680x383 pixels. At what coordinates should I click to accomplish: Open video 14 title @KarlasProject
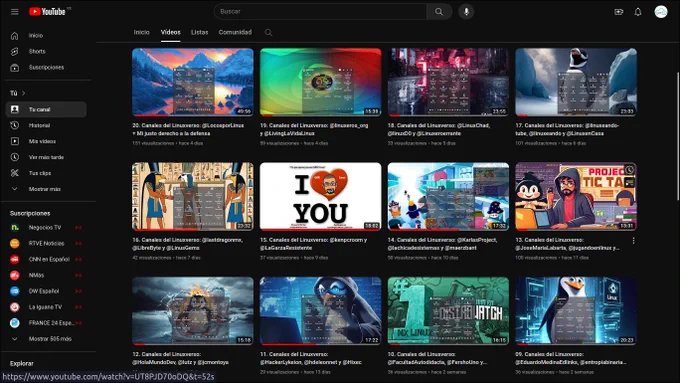[442, 244]
